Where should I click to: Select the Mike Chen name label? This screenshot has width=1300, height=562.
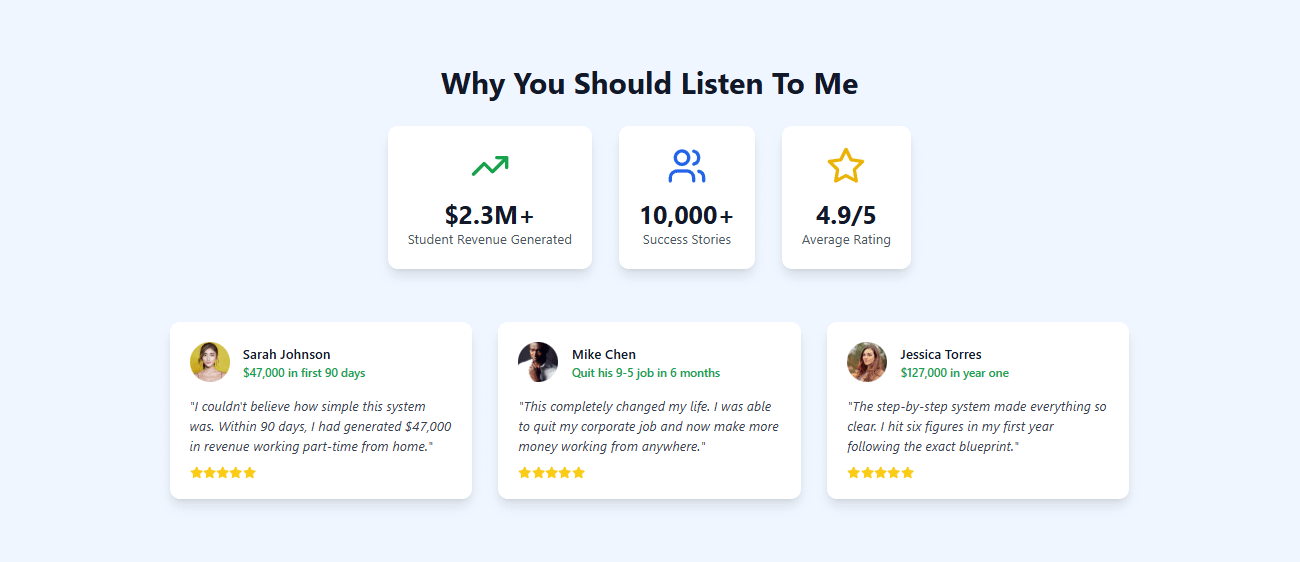coord(604,354)
